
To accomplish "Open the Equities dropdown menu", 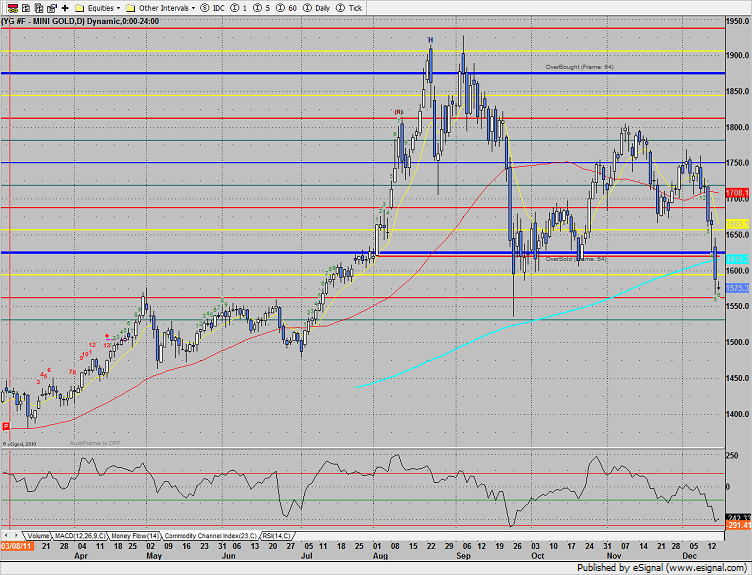I will coord(118,8).
